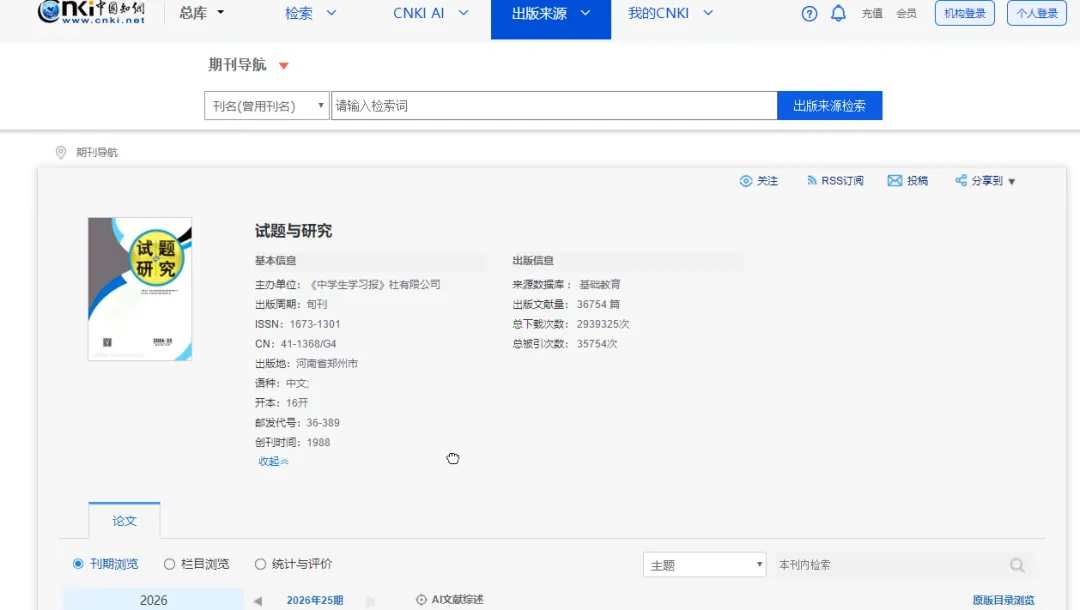Click the 出版来源检索 search button
This screenshot has width=1080, height=610.
click(x=829, y=106)
